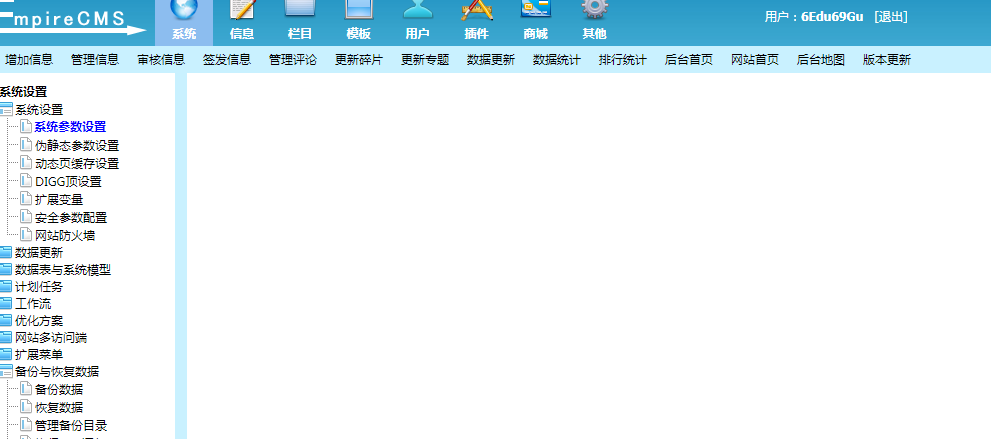The width and height of the screenshot is (991, 439).
Task: Open the 后台地图 link
Action: click(x=821, y=60)
